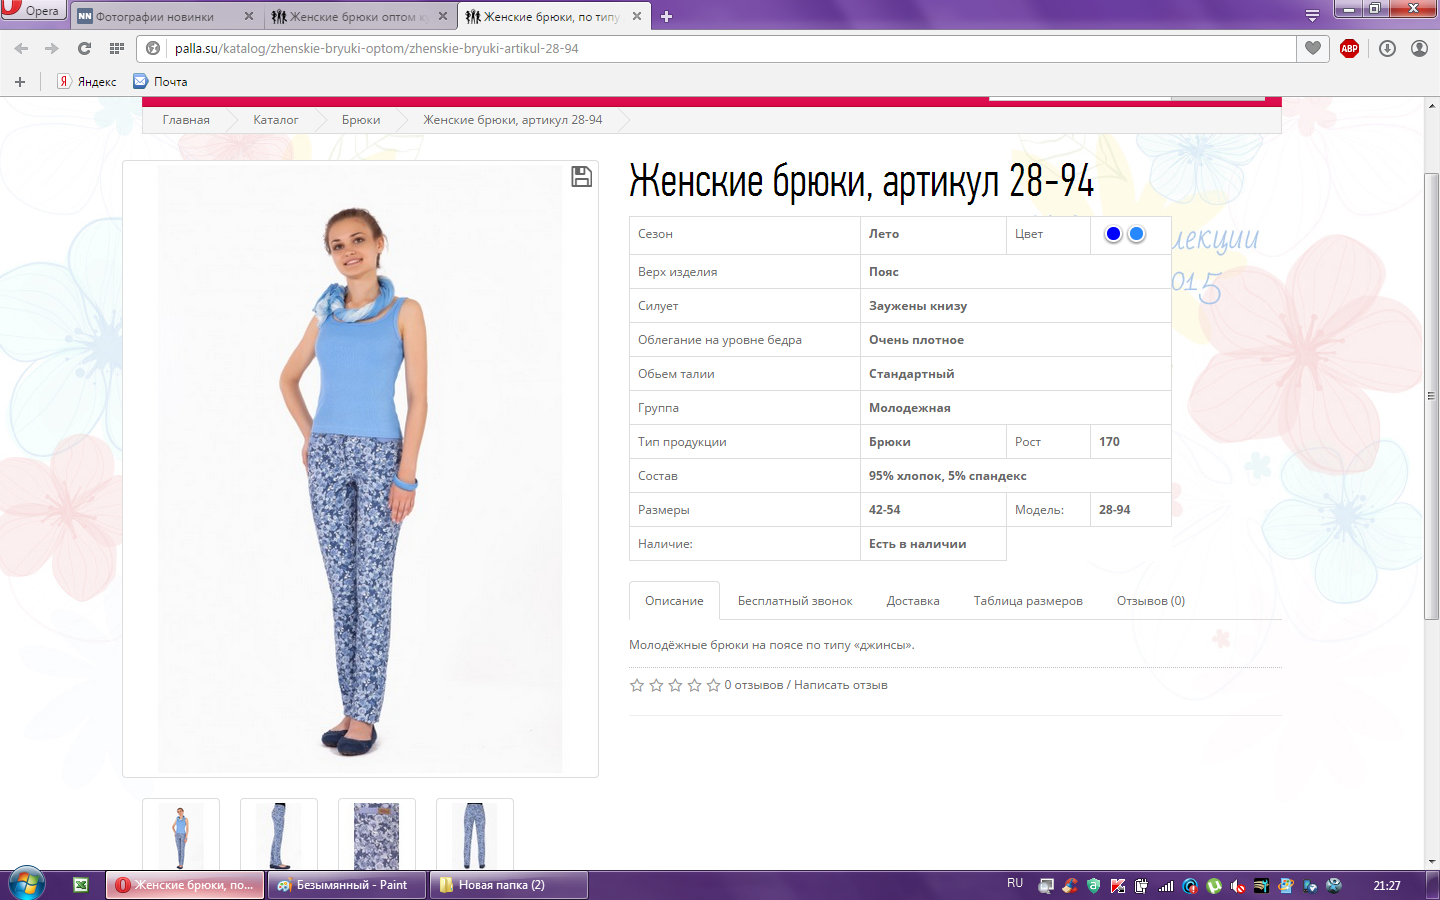
Task: Select the fabric close-up thumbnail
Action: (377, 835)
